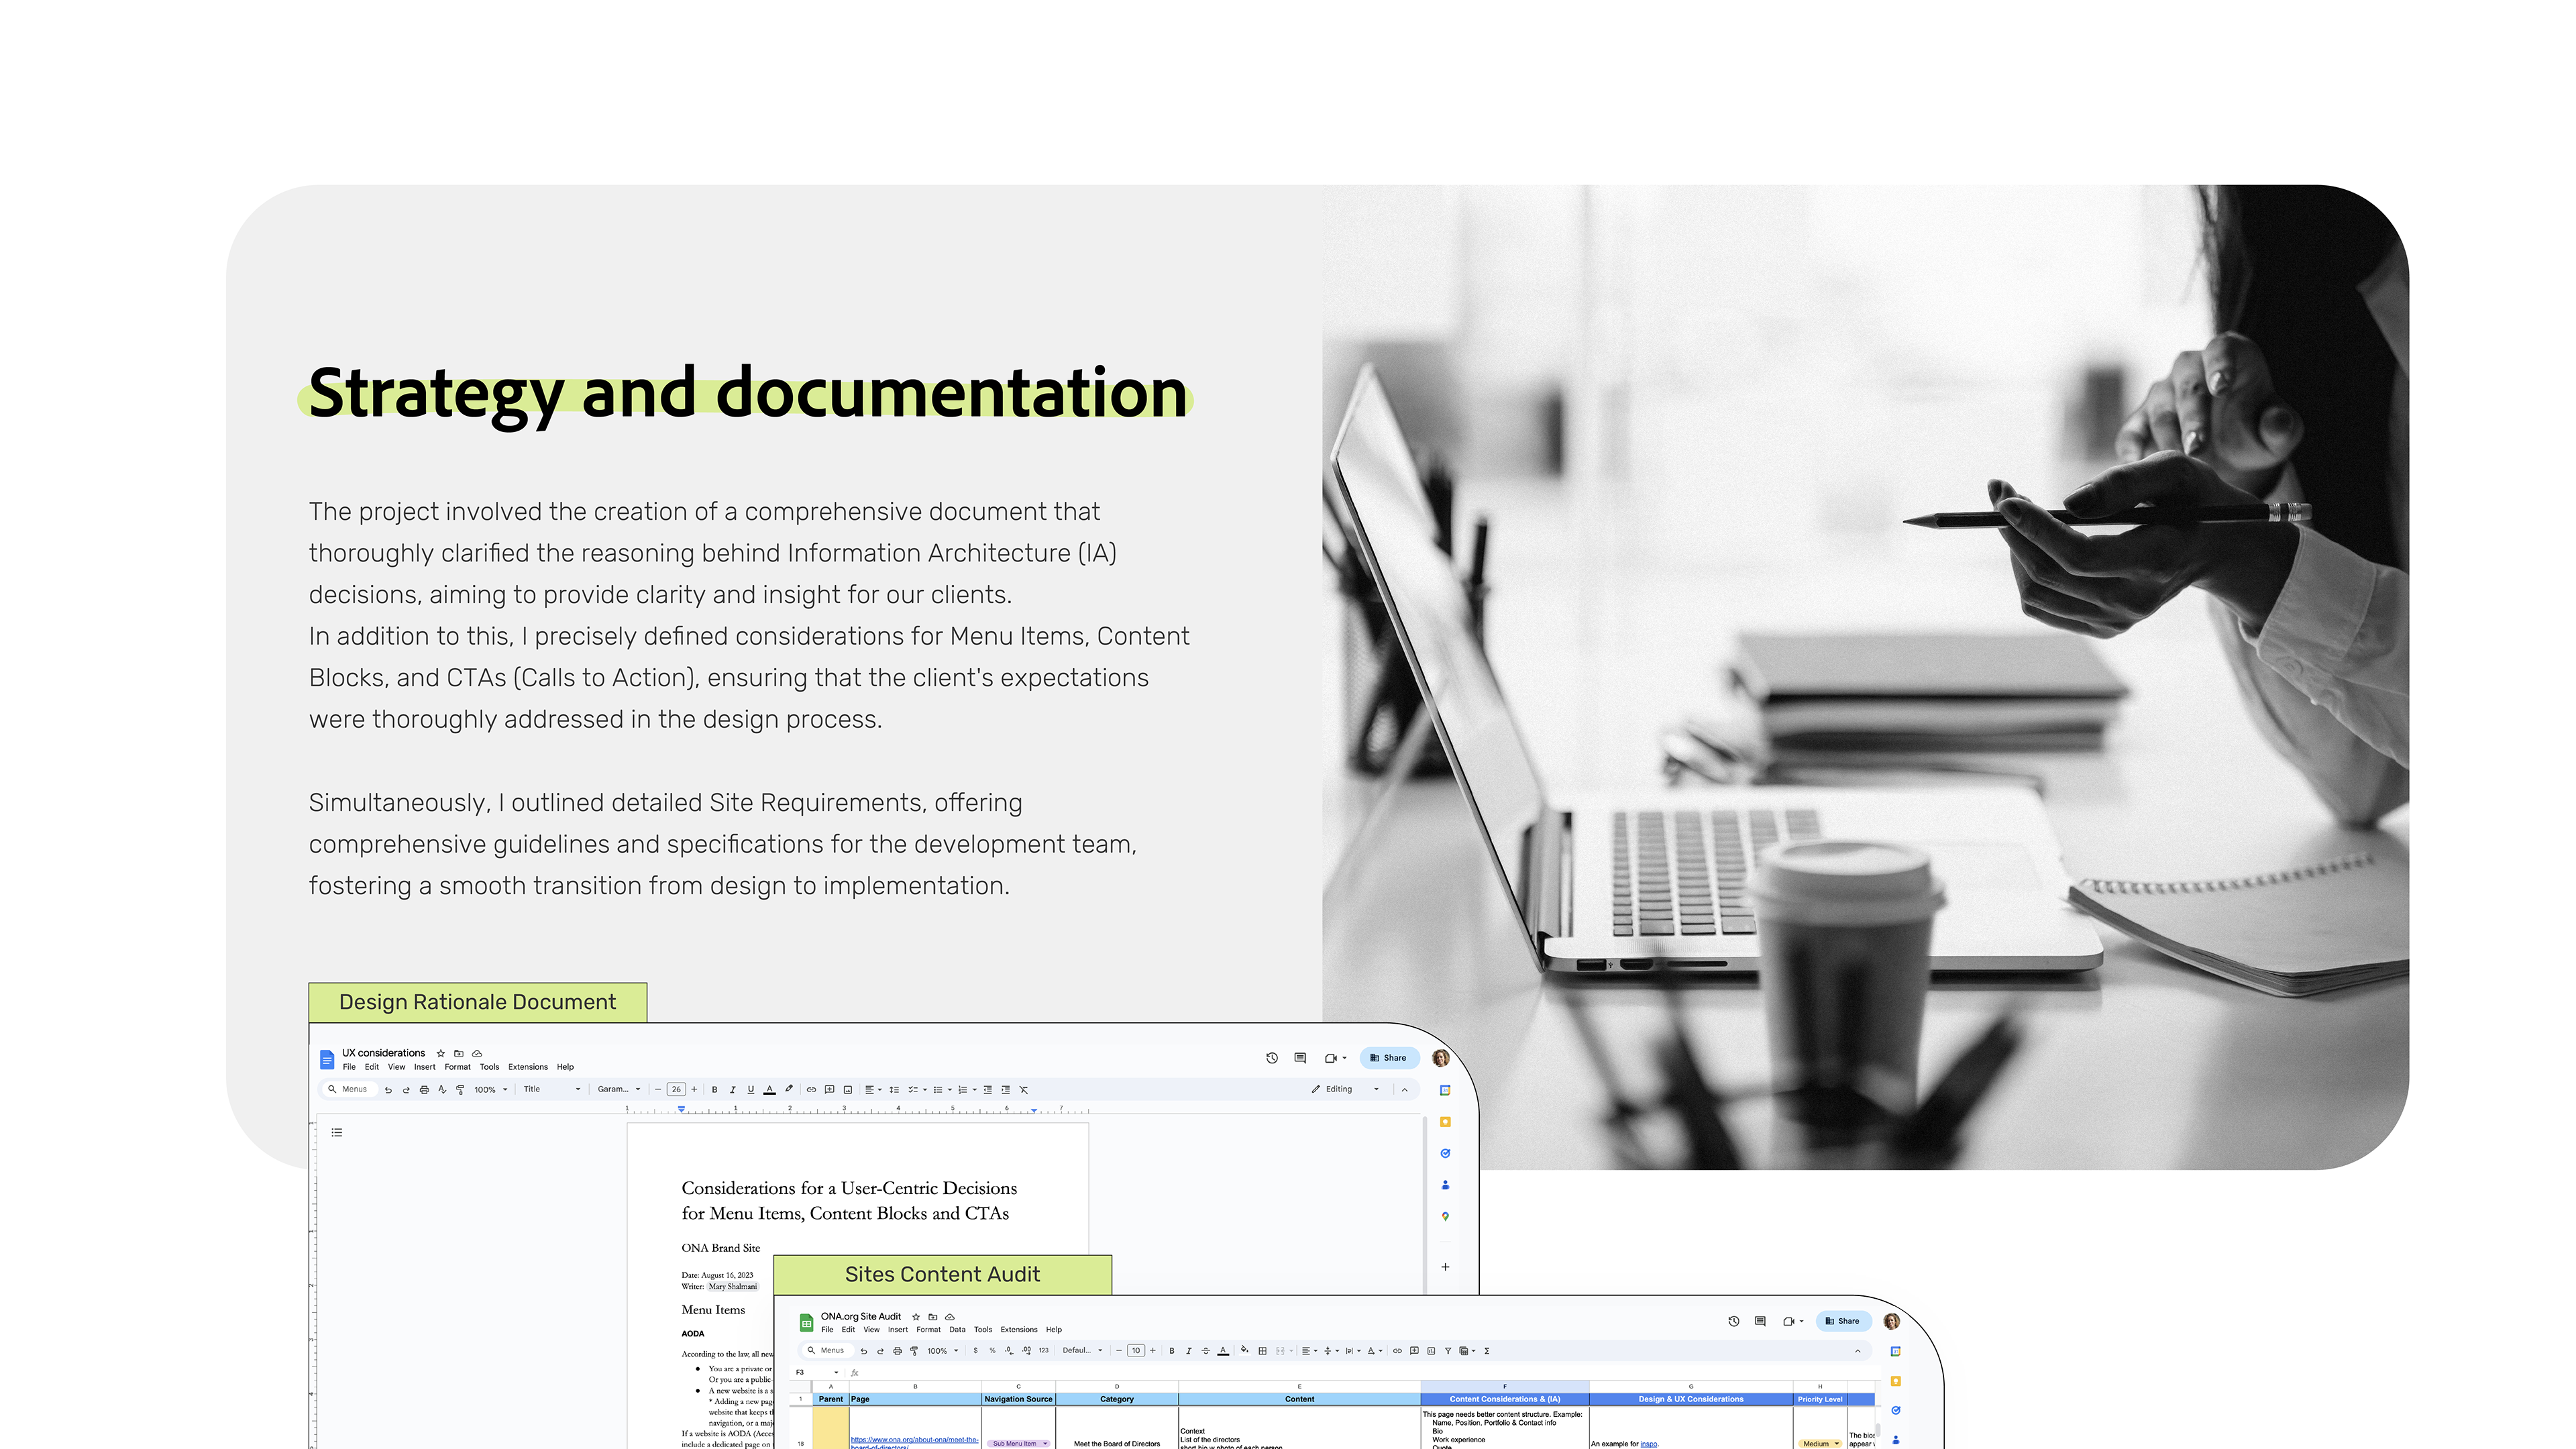The image size is (2576, 1449).
Task: Open the Title paragraph style dropdown
Action: click(x=551, y=1089)
